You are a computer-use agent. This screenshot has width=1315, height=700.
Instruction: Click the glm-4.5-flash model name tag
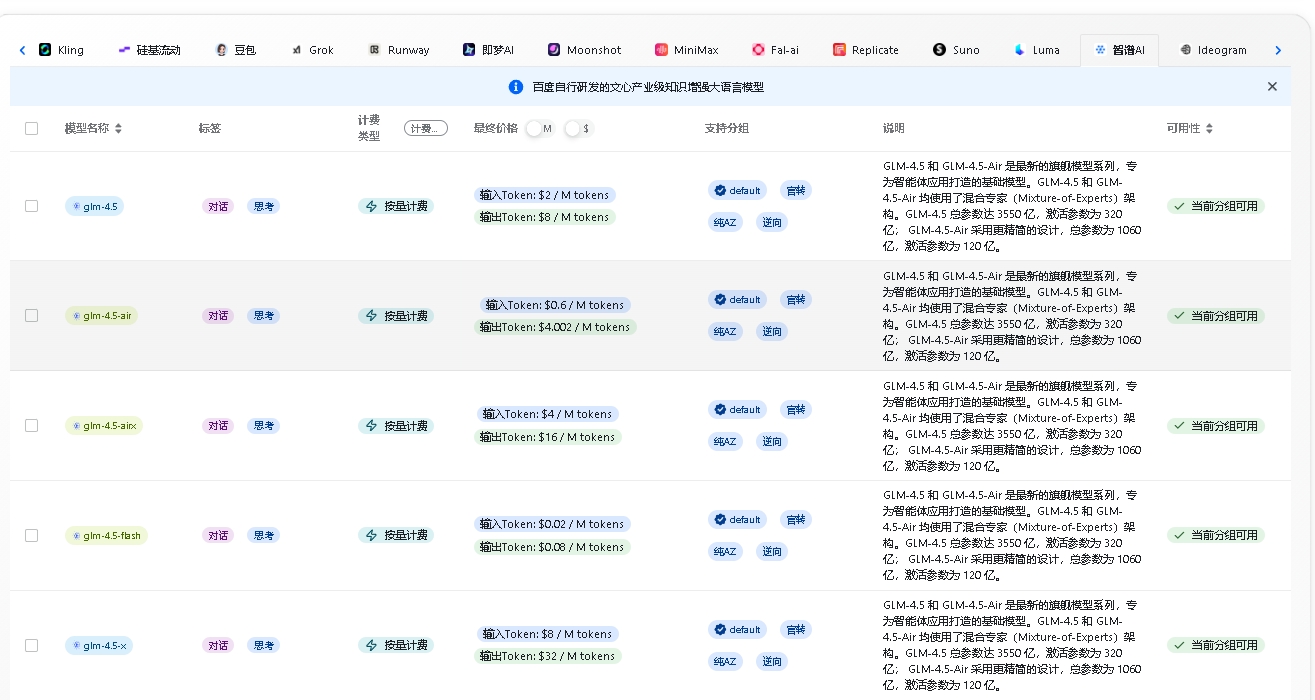click(106, 536)
